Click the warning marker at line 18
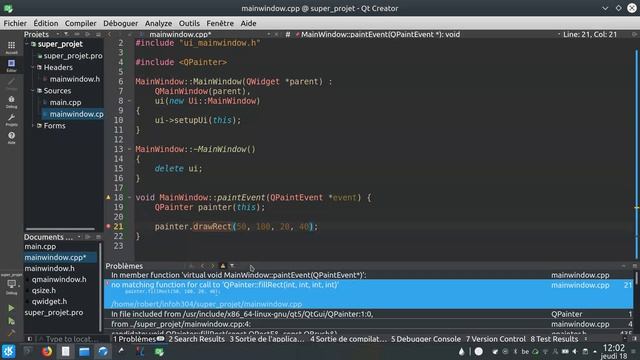The width and height of the screenshot is (640, 360). (x=108, y=198)
